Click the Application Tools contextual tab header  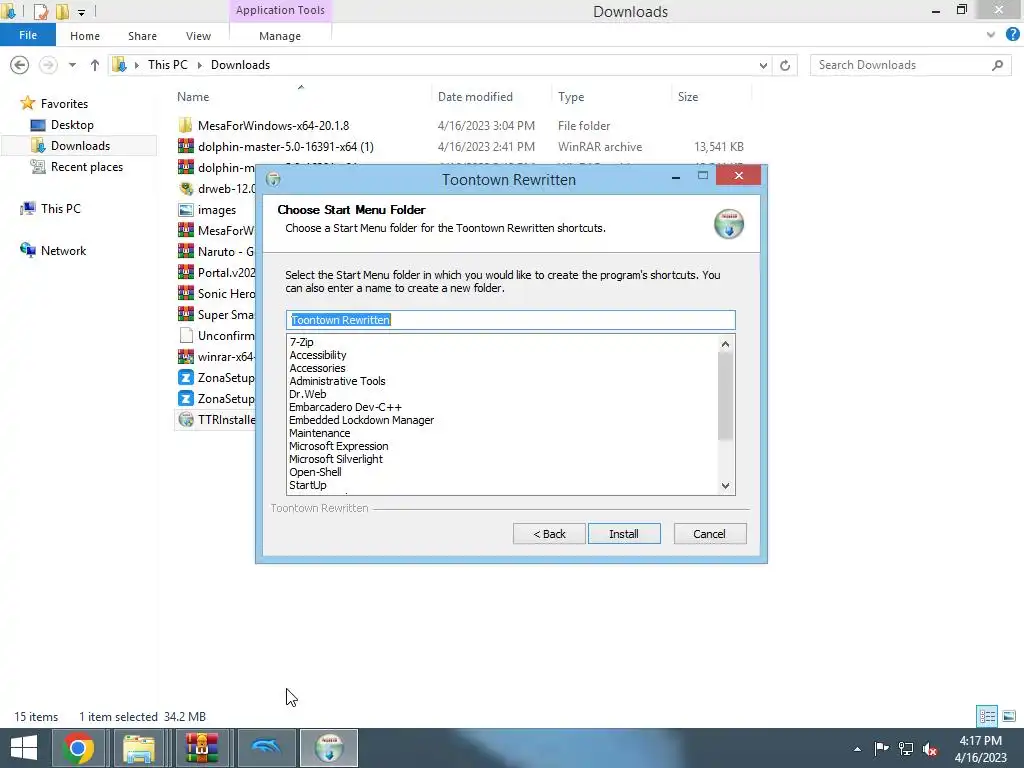[x=280, y=10]
